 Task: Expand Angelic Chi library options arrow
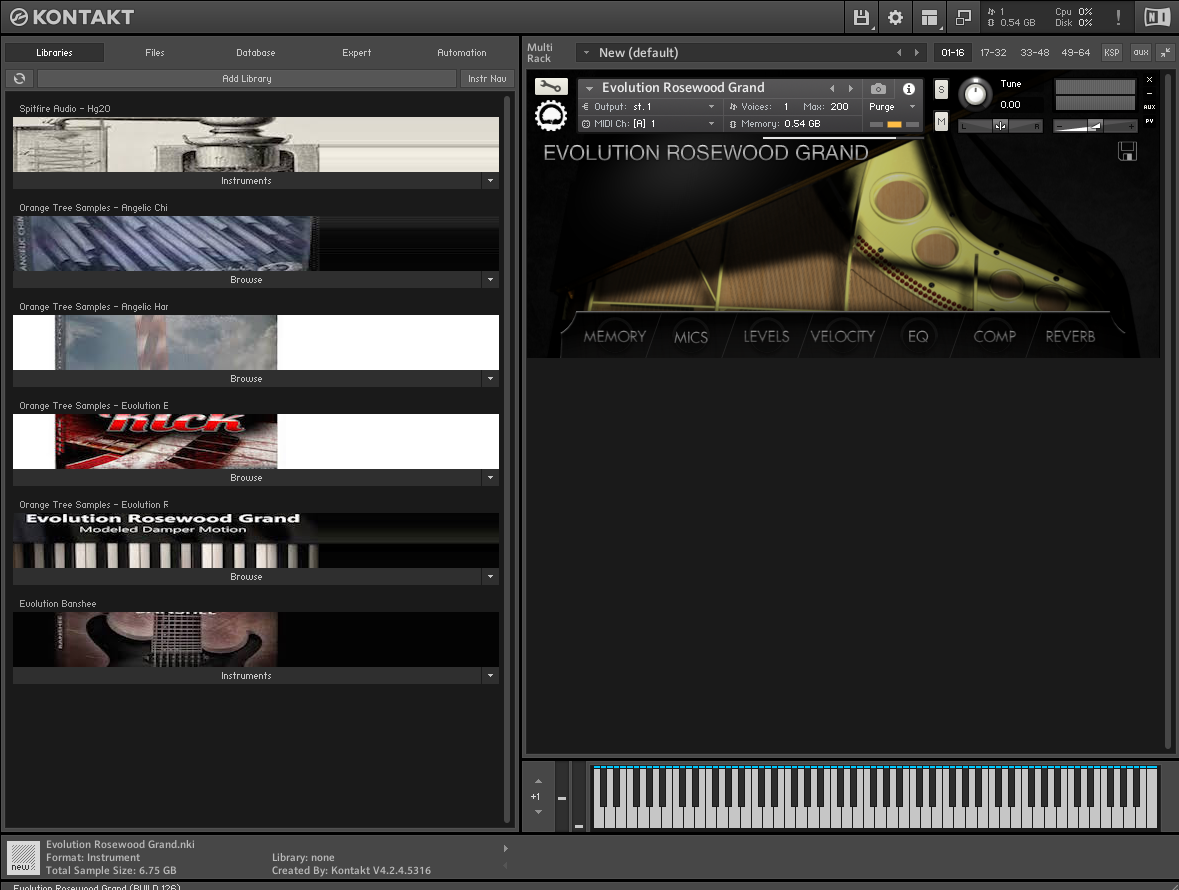490,280
